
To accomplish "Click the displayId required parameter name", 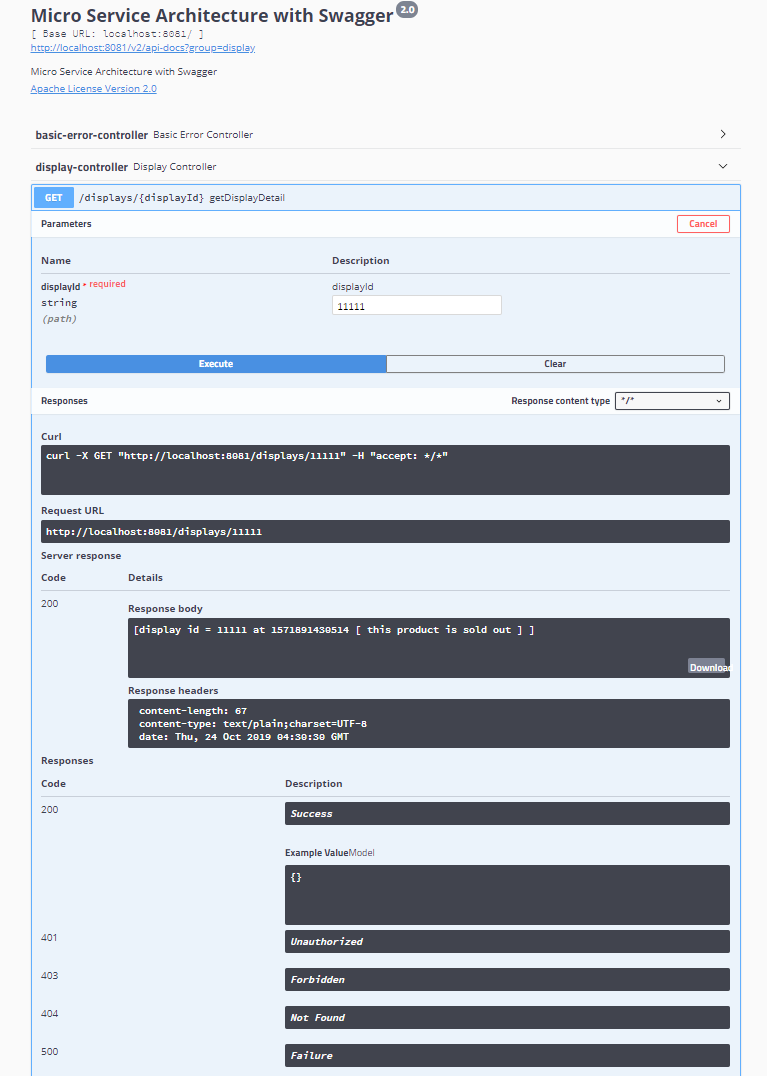I will coord(60,287).
